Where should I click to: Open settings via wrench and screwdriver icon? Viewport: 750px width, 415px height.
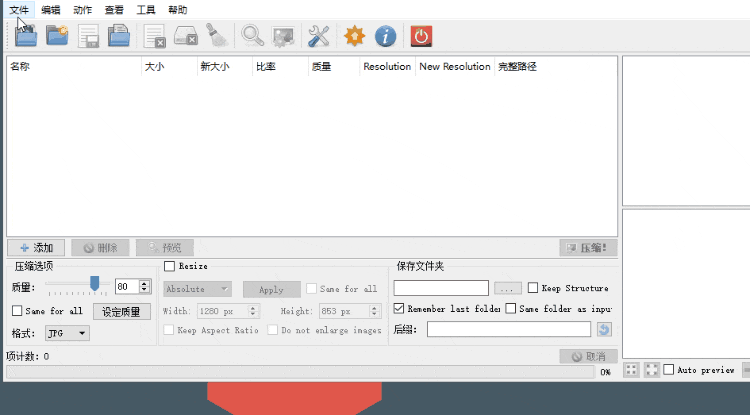click(319, 36)
